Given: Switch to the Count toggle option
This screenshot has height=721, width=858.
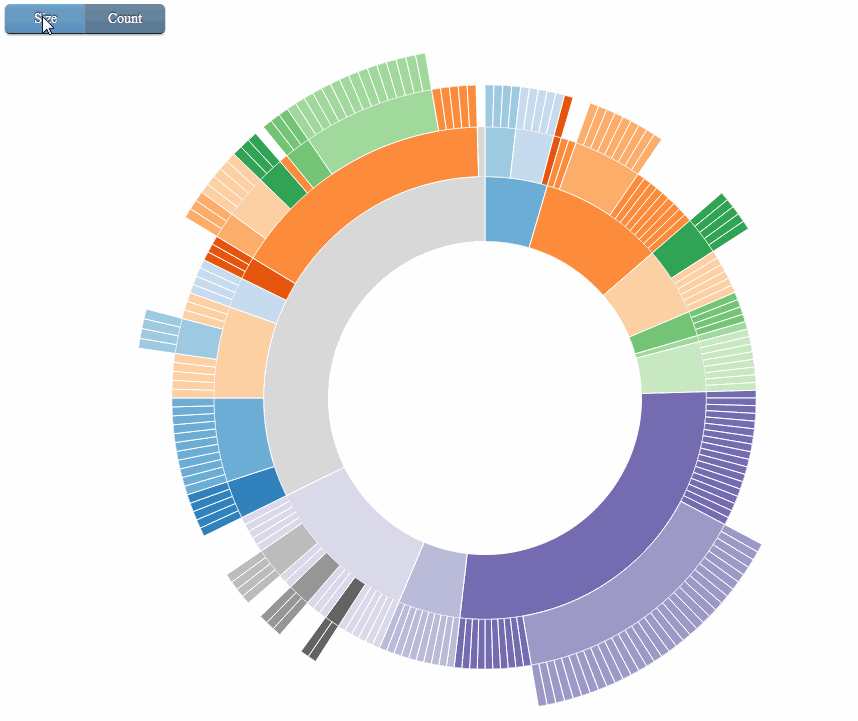Looking at the screenshot, I should pos(124,18).
